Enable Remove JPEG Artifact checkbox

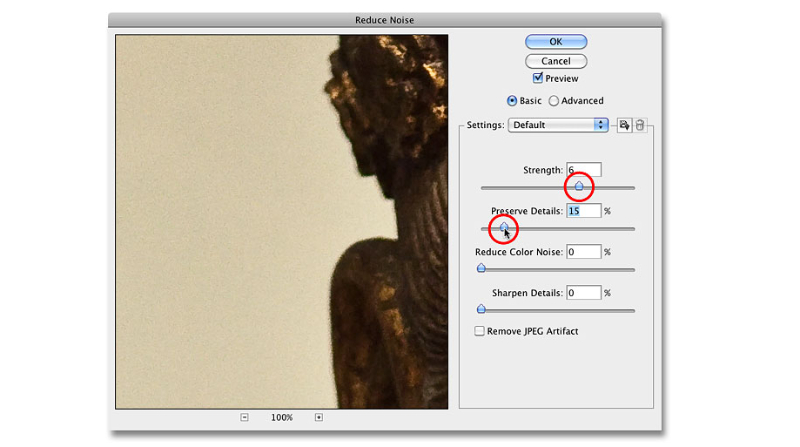(x=479, y=331)
